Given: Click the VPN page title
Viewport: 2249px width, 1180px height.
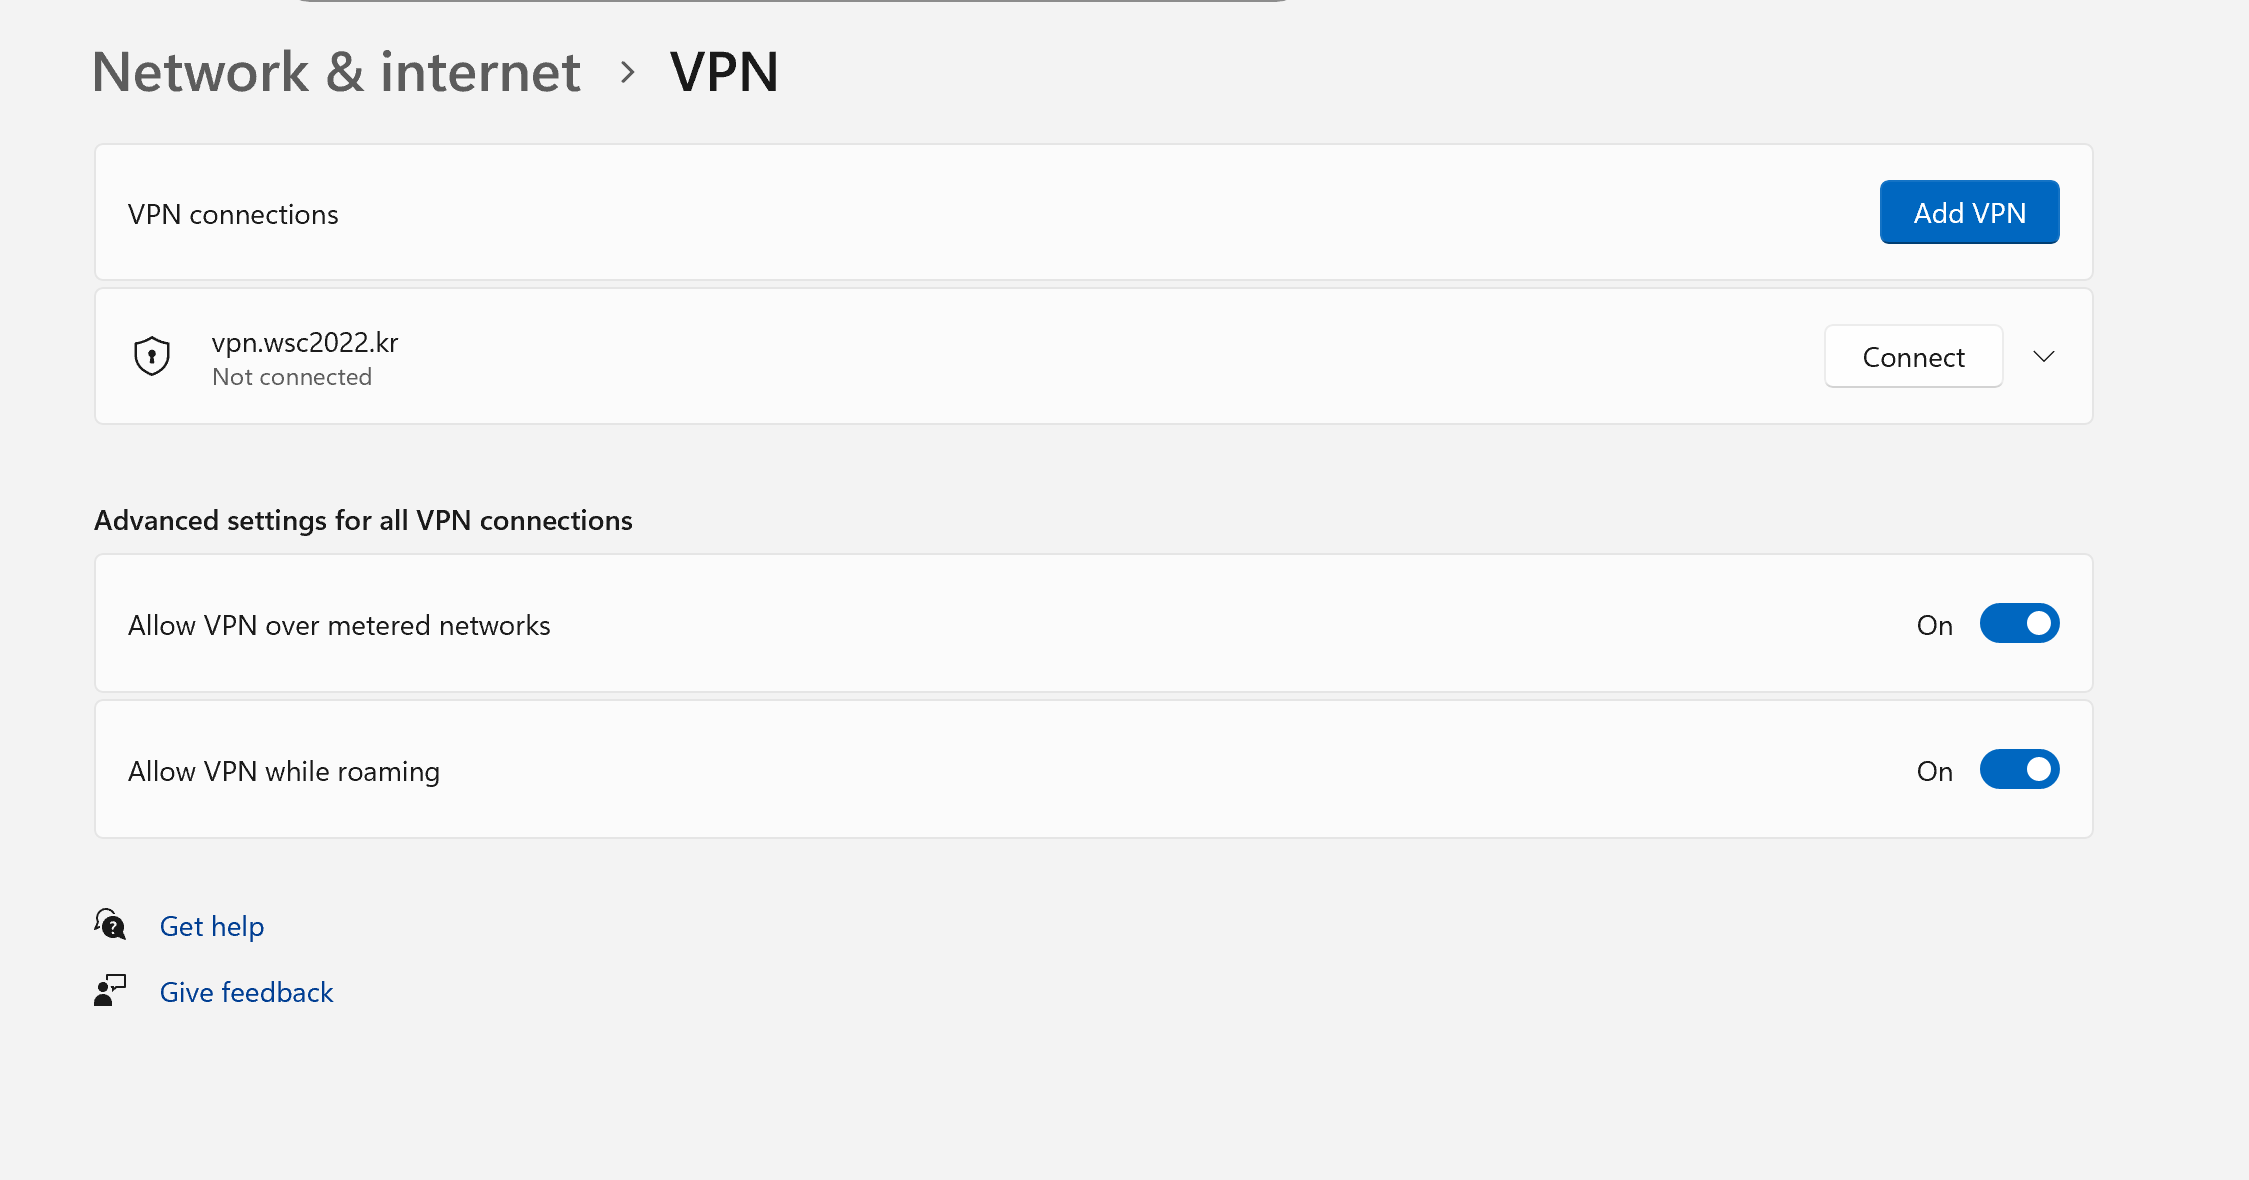Looking at the screenshot, I should pos(724,72).
